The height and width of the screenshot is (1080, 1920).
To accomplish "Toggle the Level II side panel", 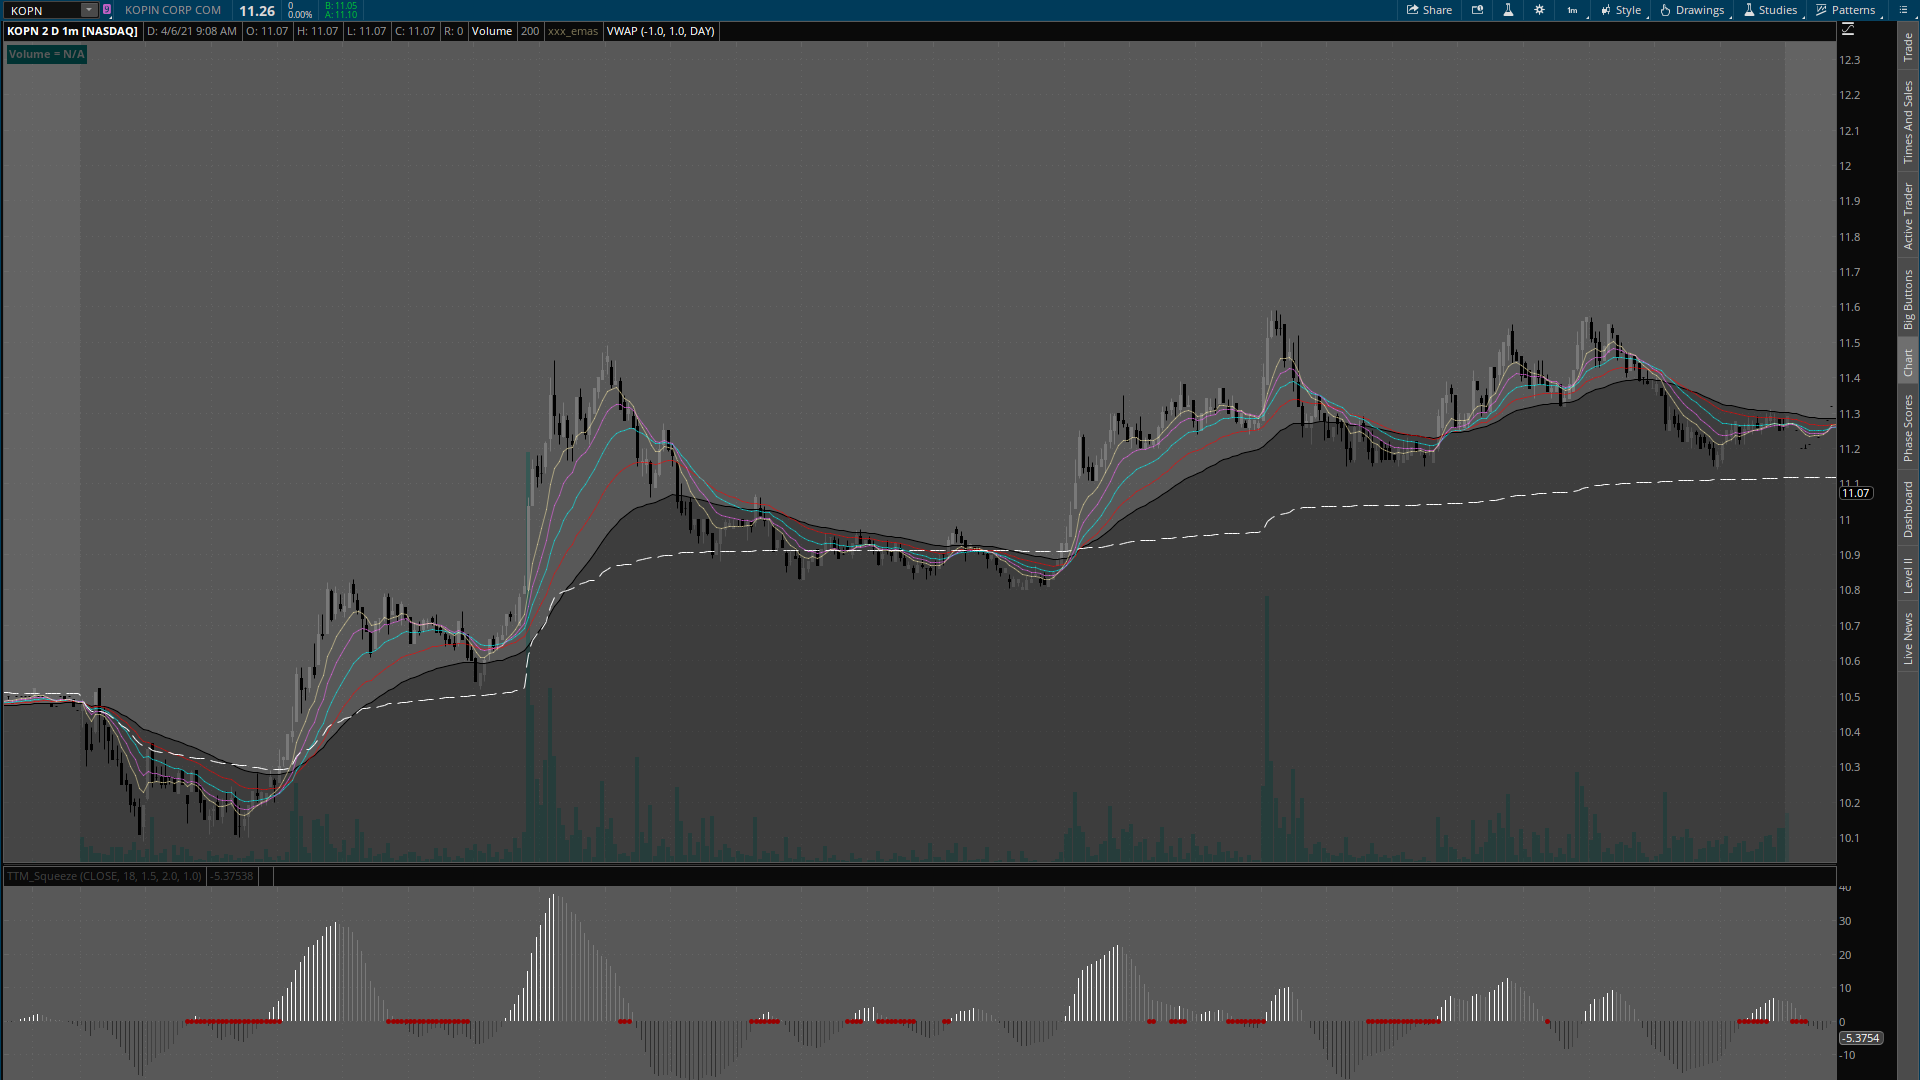I will pyautogui.click(x=1908, y=575).
